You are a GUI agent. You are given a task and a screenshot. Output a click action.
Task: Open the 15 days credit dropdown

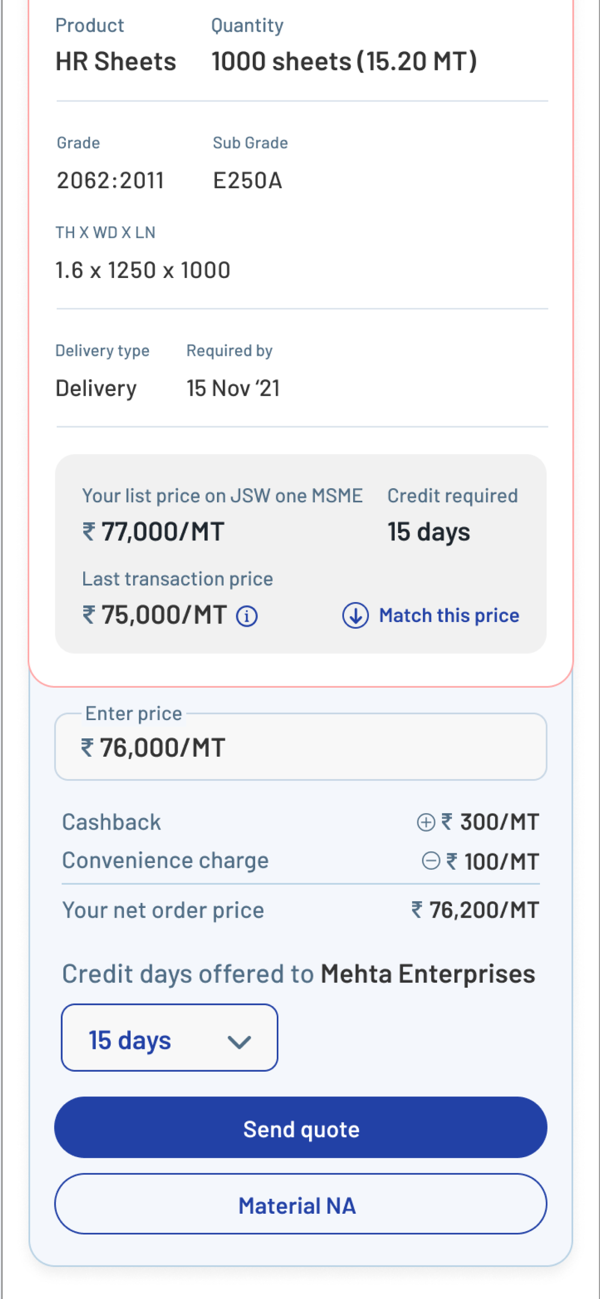pos(169,1040)
